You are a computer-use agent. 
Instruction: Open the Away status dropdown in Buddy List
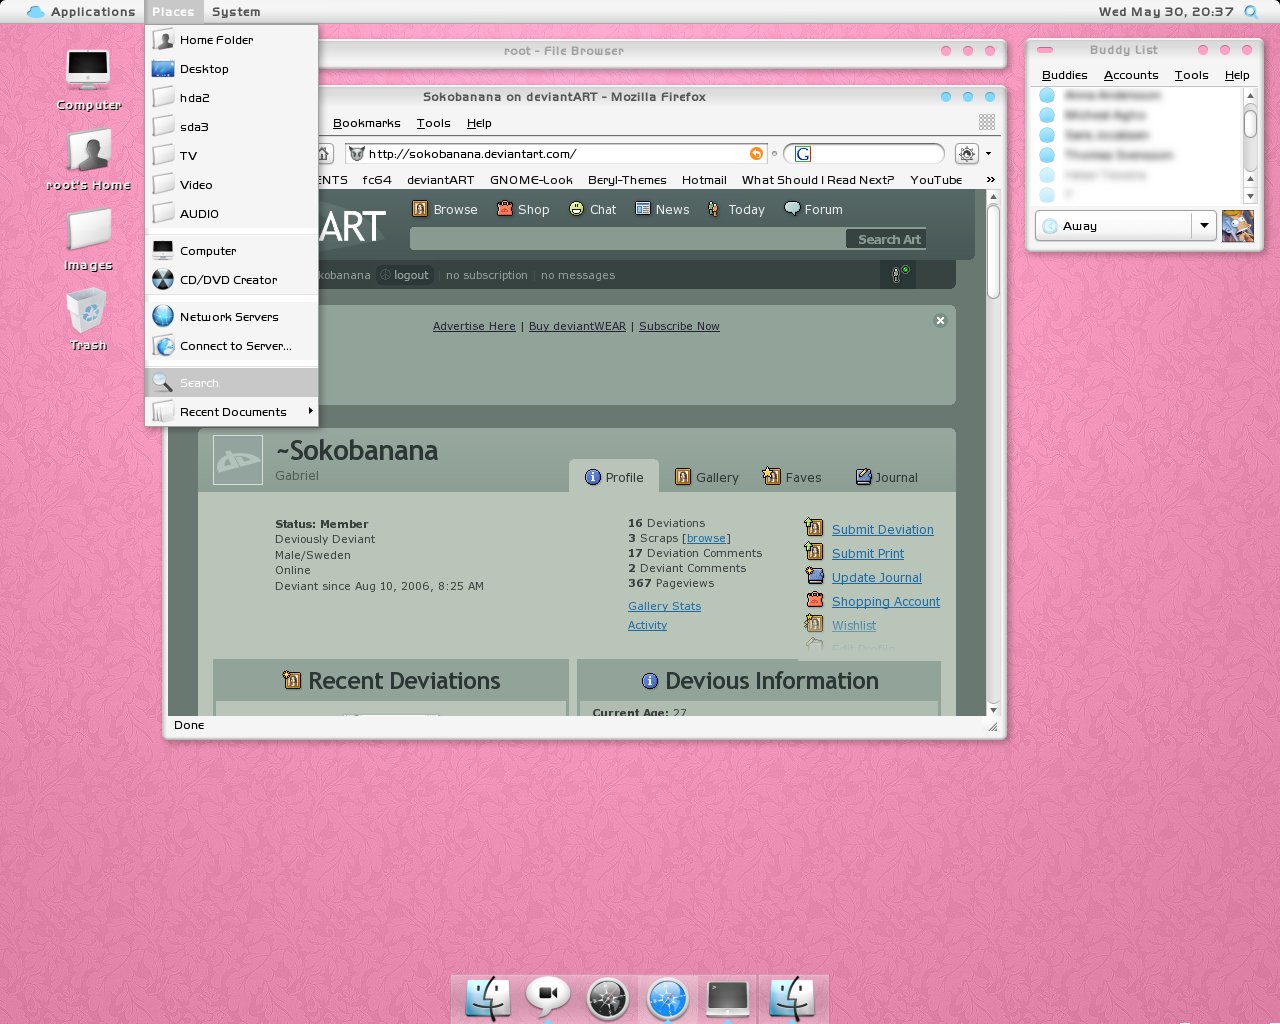click(x=1204, y=226)
